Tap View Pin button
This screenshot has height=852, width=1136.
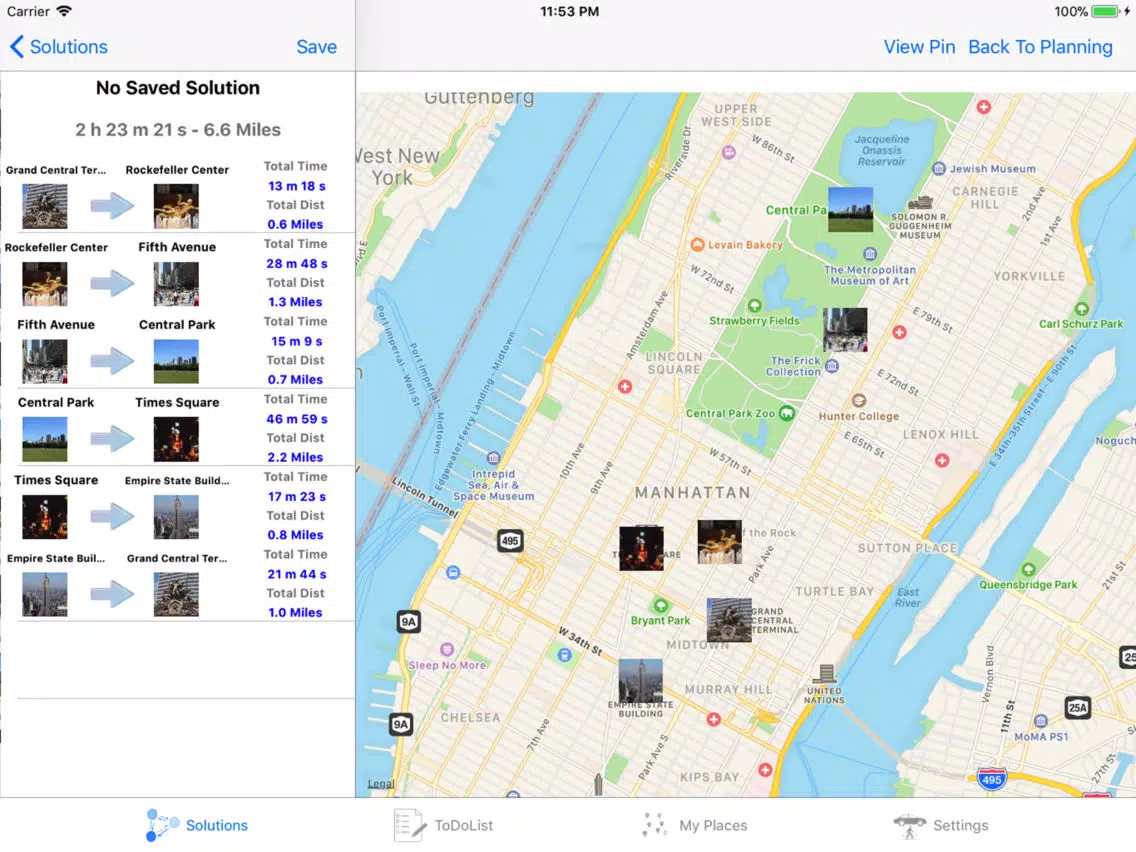point(919,47)
